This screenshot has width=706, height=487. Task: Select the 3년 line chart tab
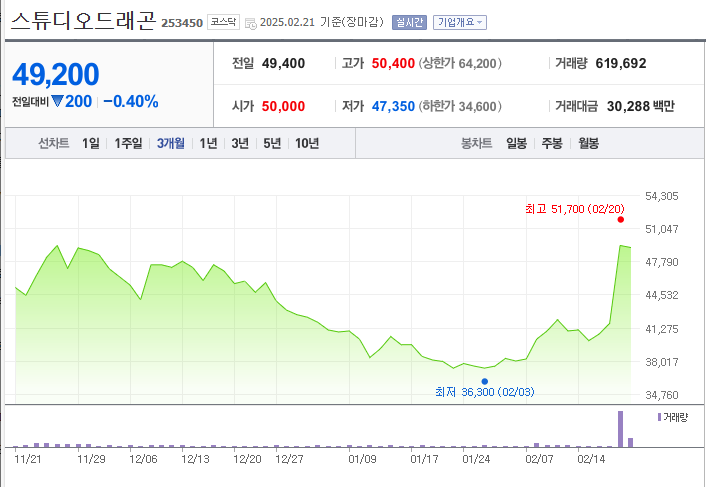point(240,144)
